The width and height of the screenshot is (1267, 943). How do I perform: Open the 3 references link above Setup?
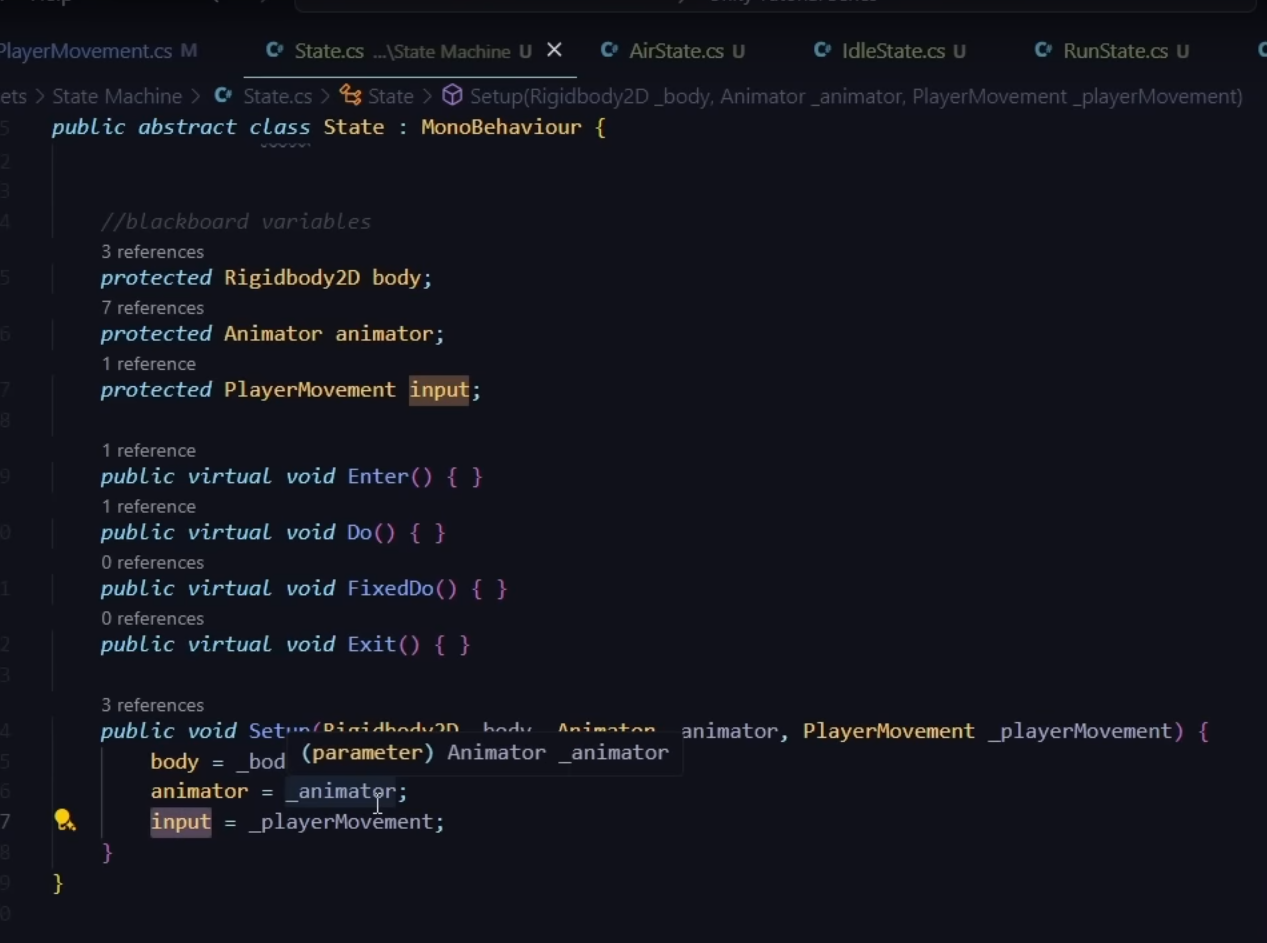(x=152, y=705)
